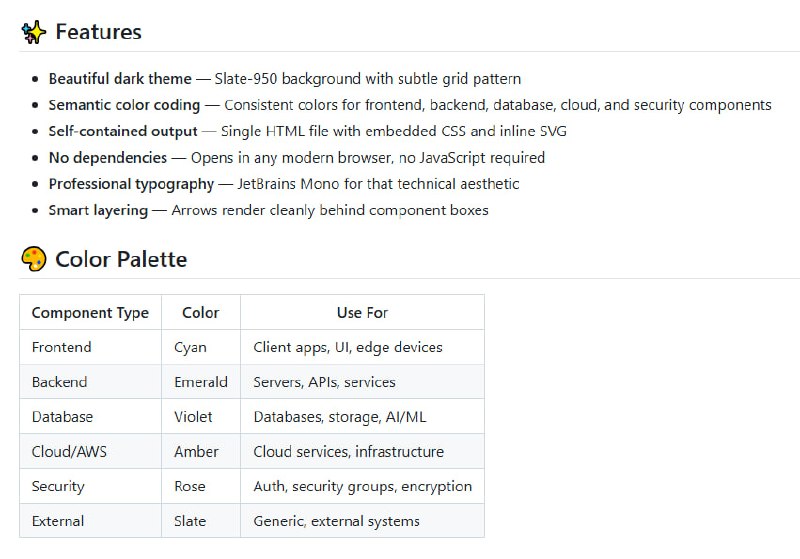Select the Violet color cell

tap(193, 417)
